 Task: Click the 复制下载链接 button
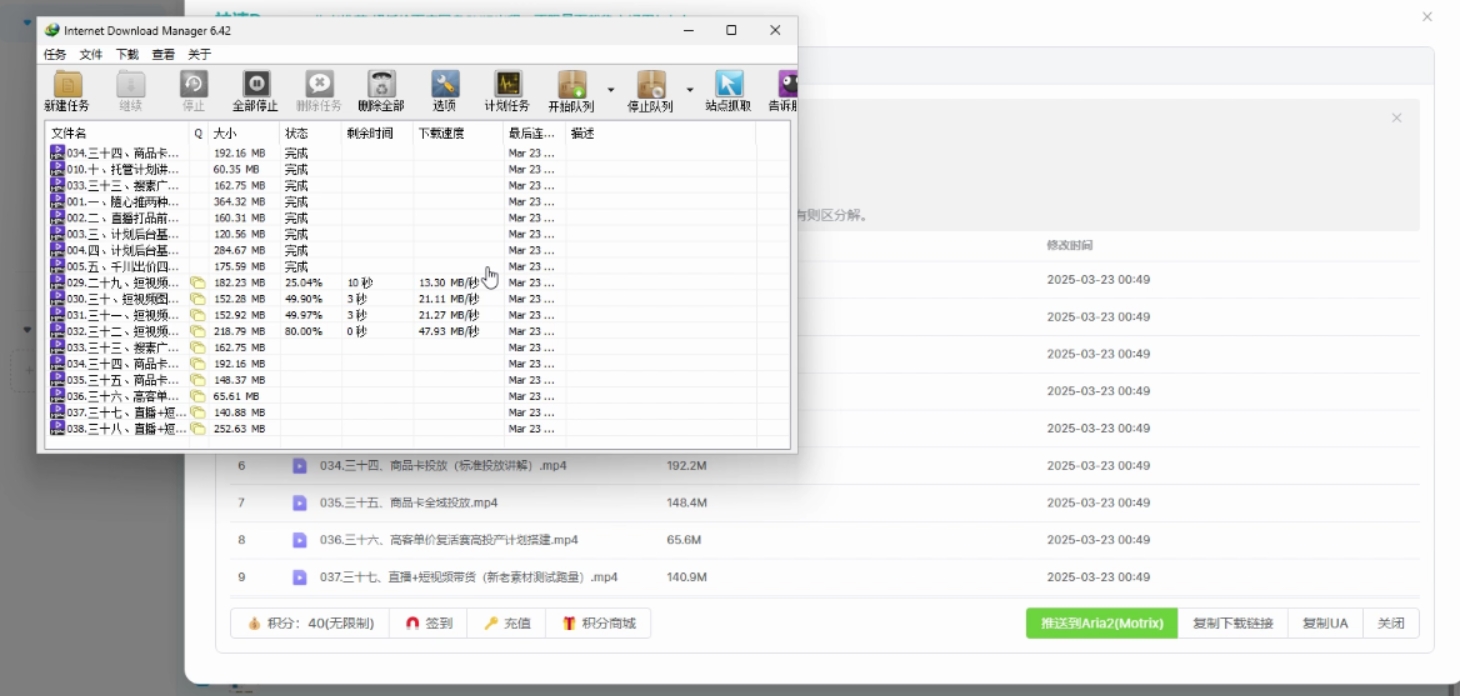tap(1233, 623)
